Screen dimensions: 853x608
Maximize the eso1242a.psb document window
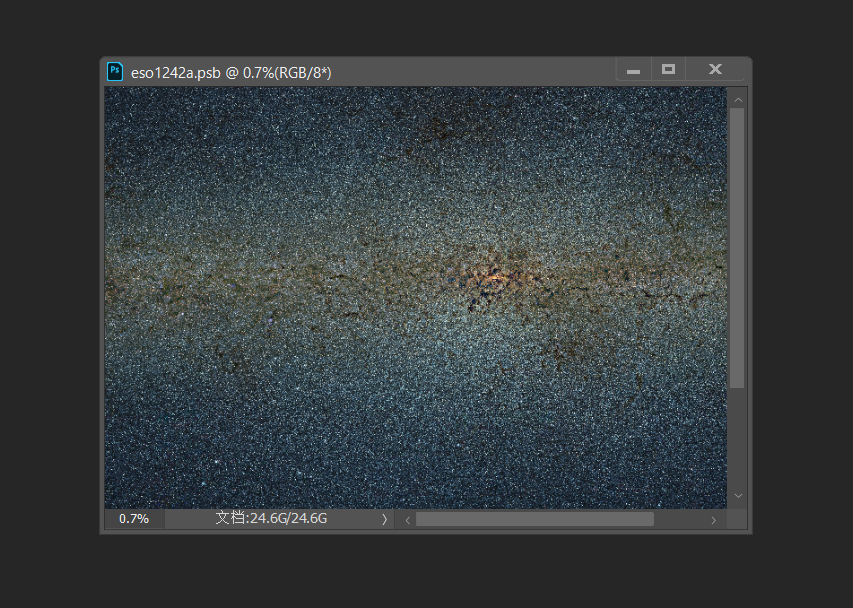pyautogui.click(x=668, y=70)
